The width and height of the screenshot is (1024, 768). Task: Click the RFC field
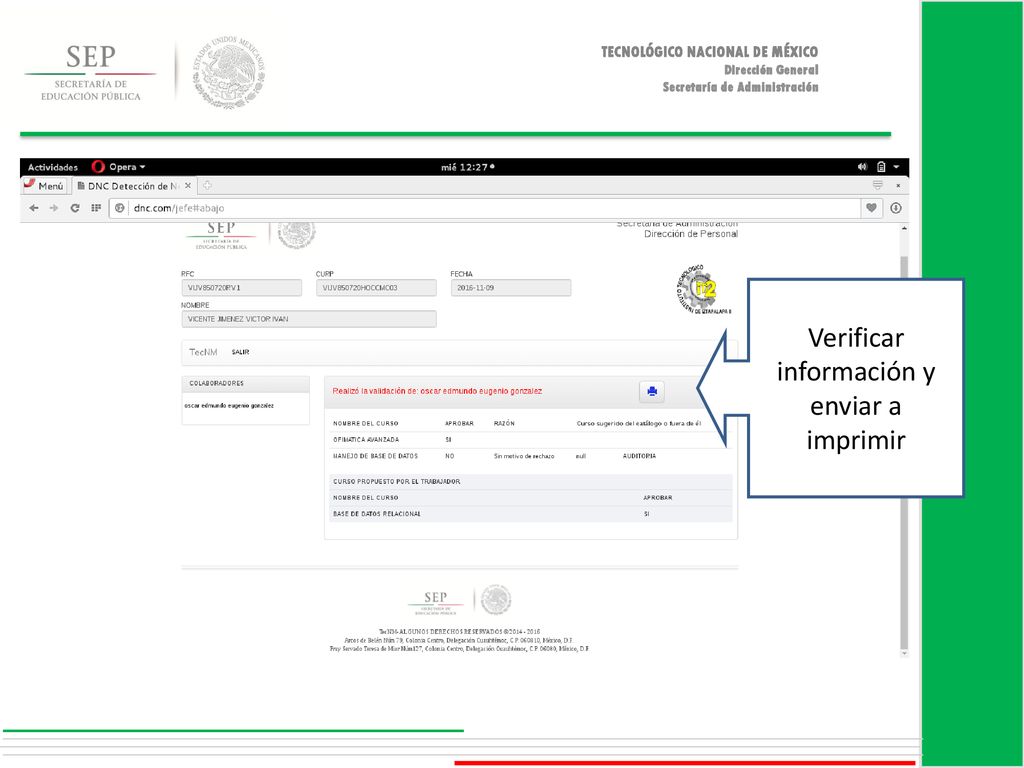[x=242, y=287]
